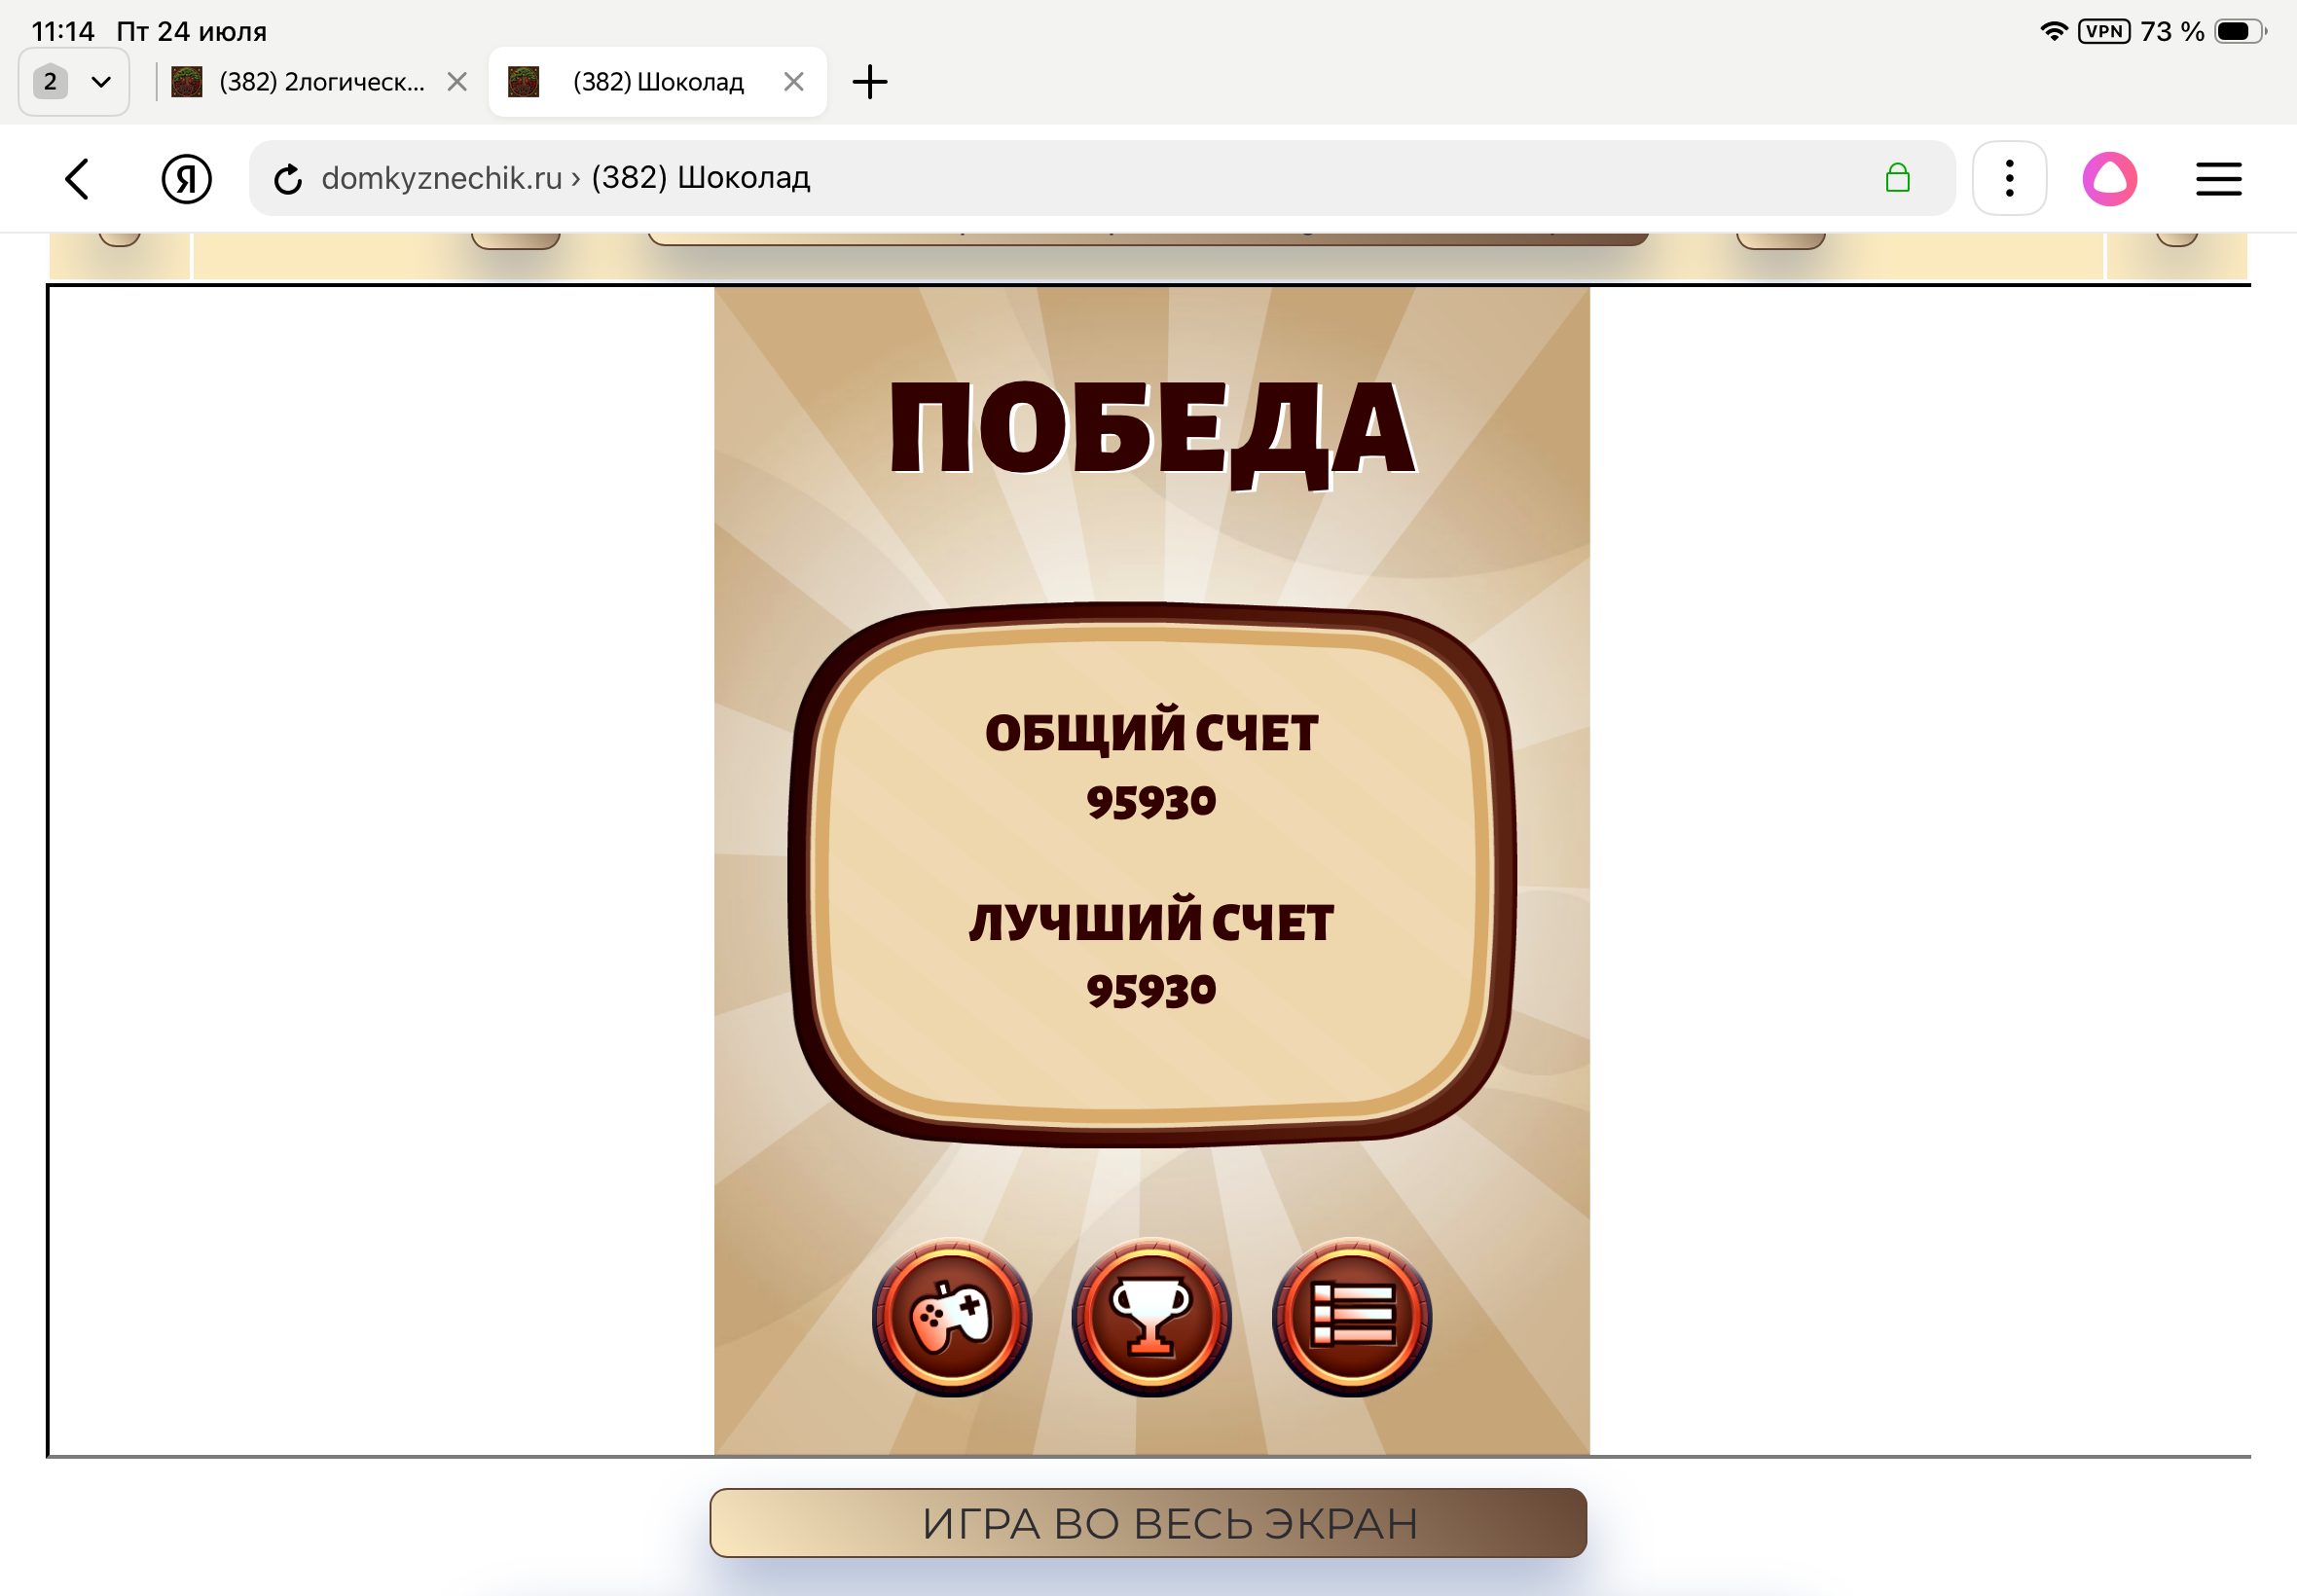Viewport: 2297px width, 1596px height.
Task: Tap the Wi-Fi status icon
Action: [2053, 31]
